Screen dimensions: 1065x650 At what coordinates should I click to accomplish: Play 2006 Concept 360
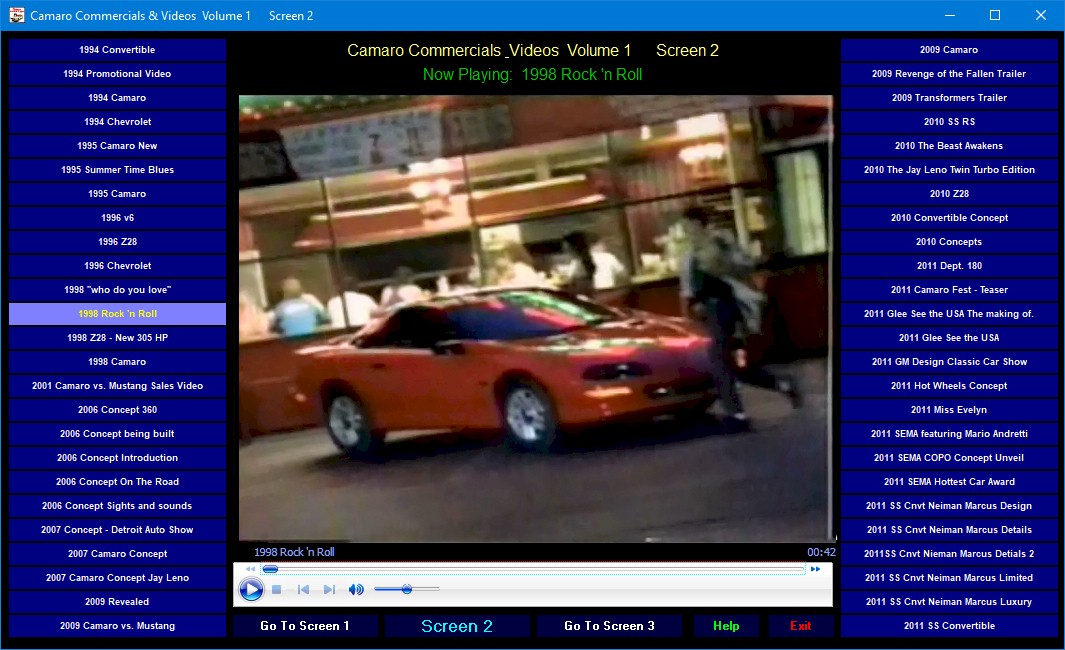[118, 410]
